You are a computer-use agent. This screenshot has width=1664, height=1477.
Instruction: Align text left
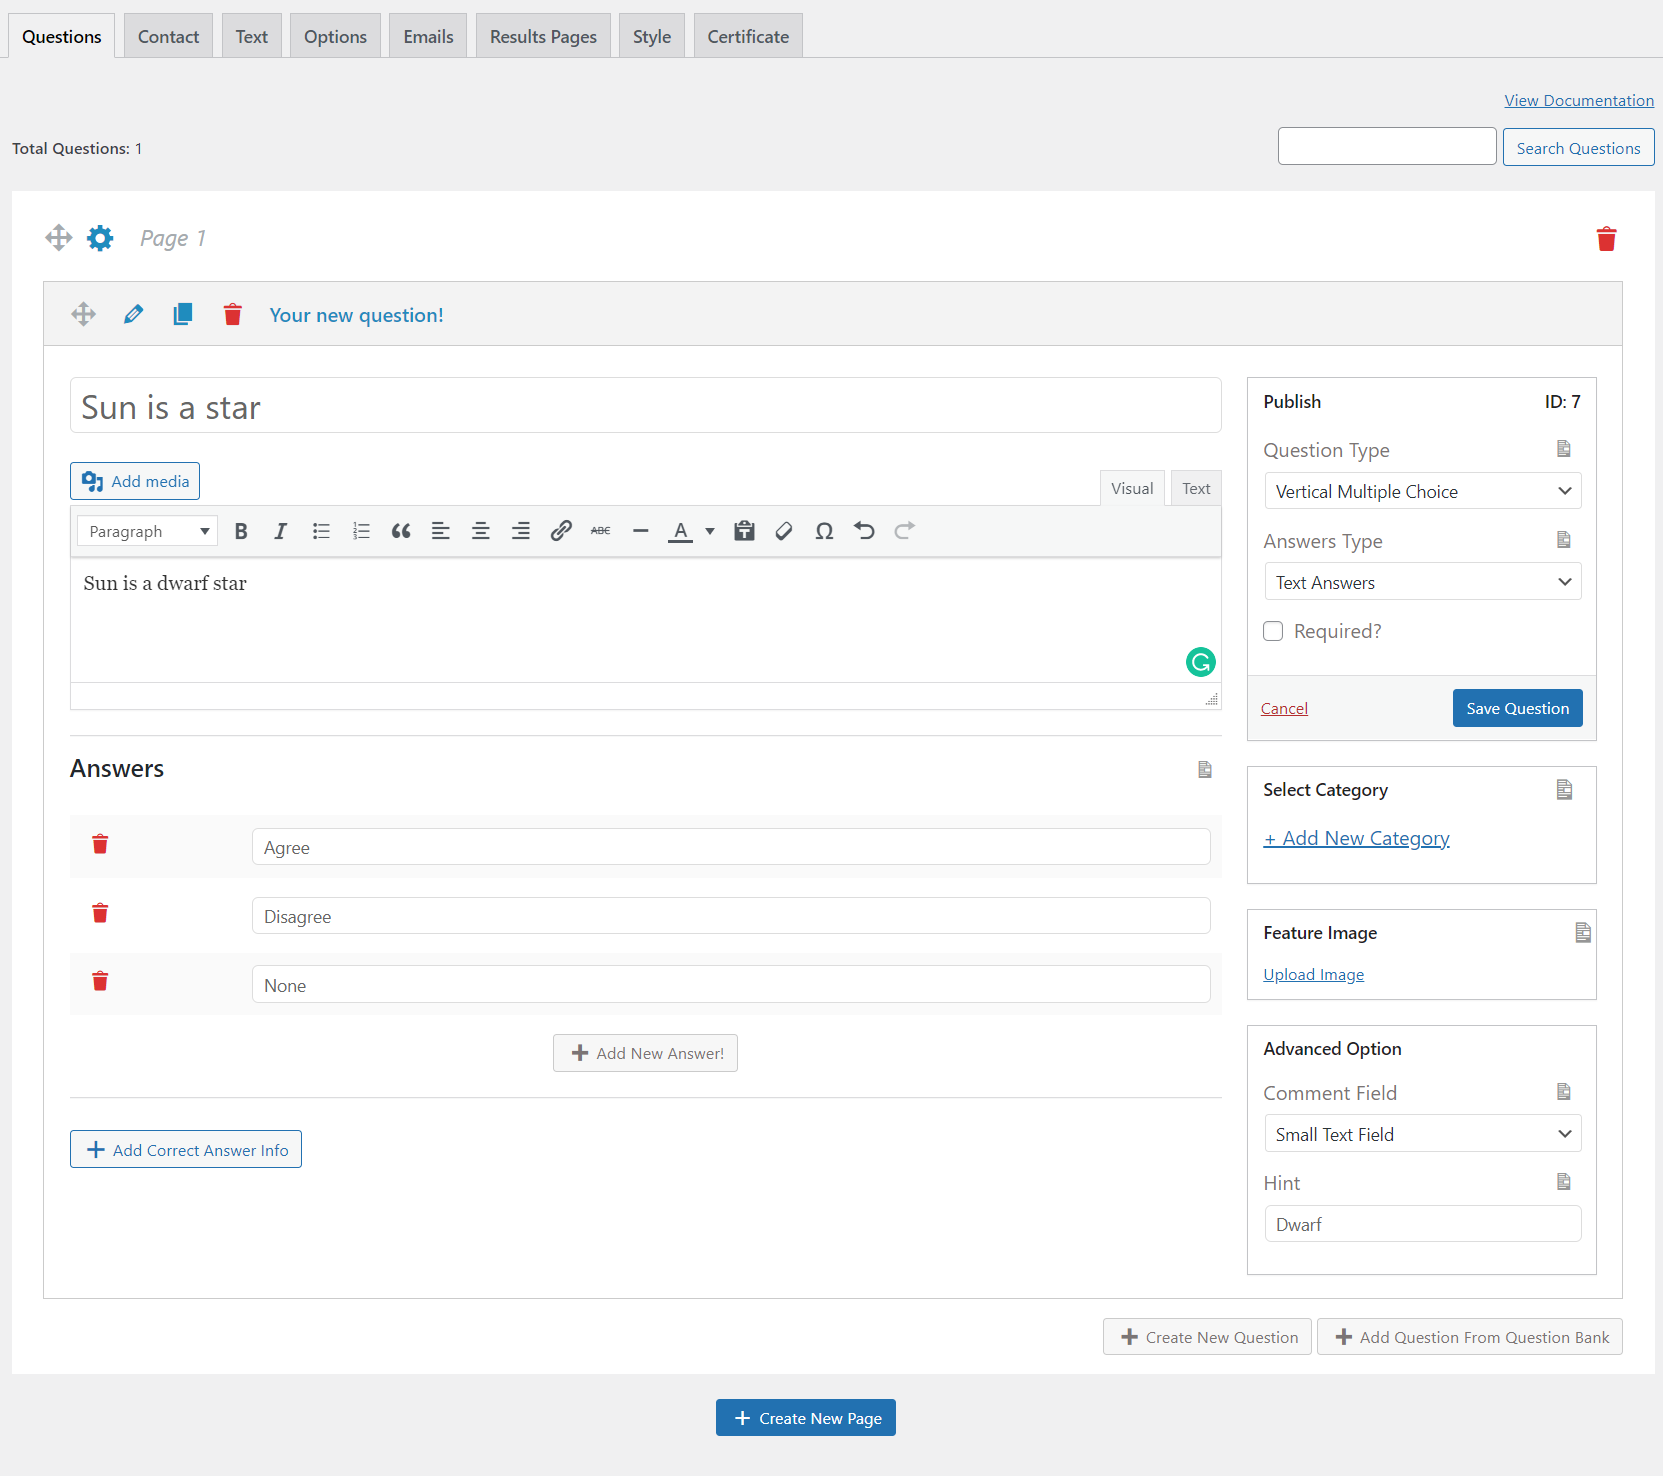tap(441, 531)
